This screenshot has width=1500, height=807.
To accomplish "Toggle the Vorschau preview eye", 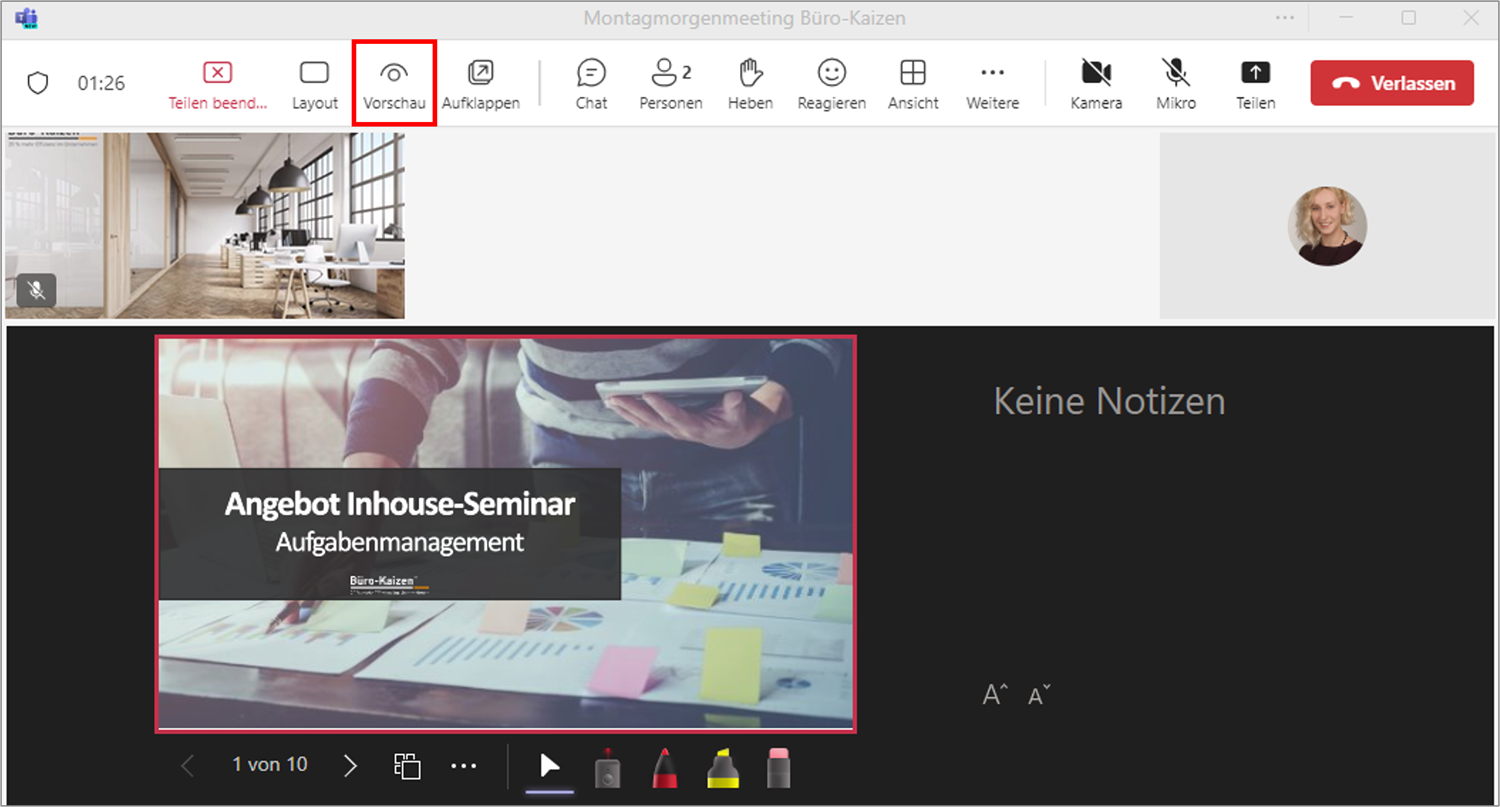I will tap(394, 84).
